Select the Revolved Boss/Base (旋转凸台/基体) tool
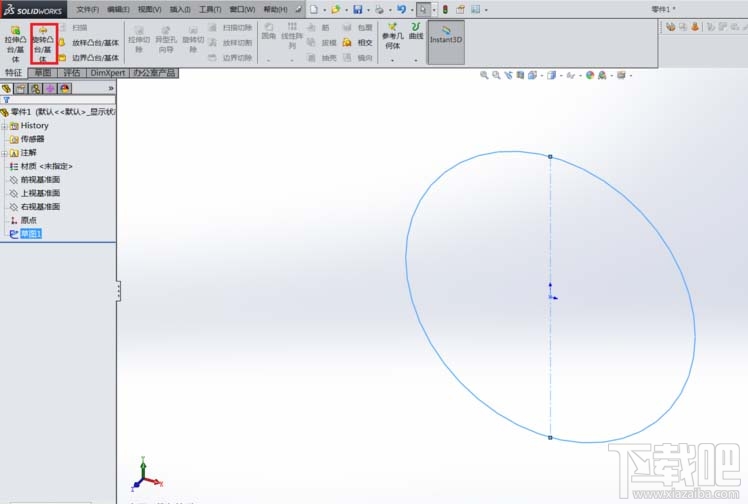748x504 pixels. tap(43, 44)
